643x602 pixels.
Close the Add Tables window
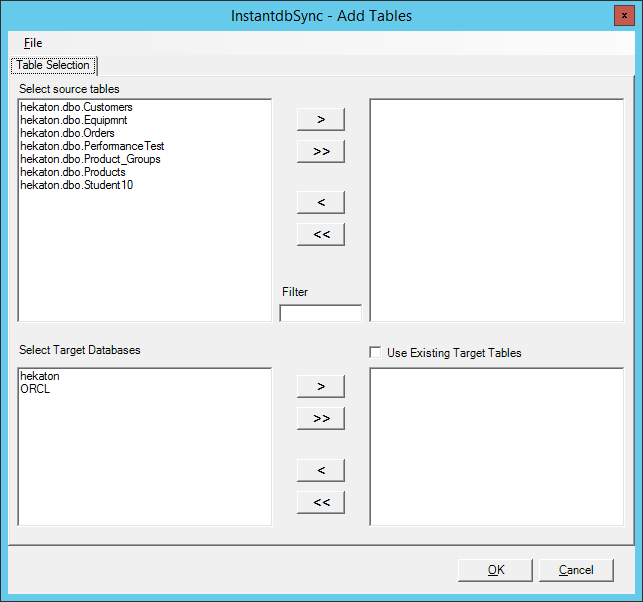(x=624, y=16)
